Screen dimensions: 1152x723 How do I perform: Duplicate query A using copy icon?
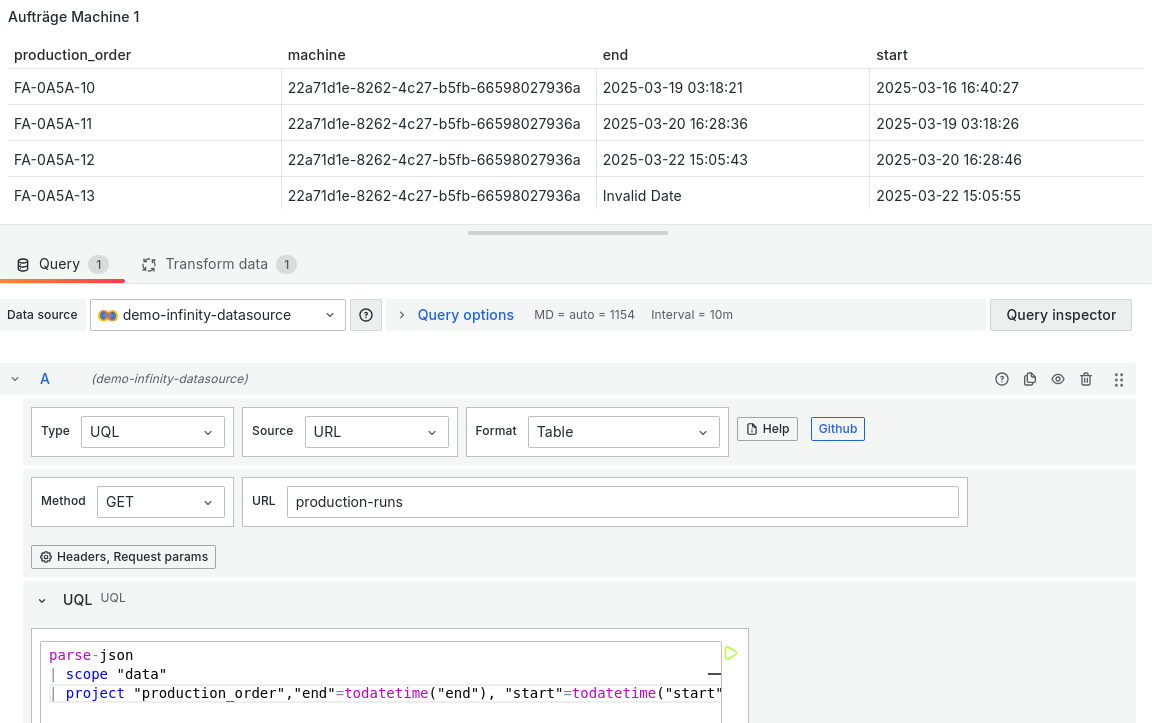tap(1030, 379)
